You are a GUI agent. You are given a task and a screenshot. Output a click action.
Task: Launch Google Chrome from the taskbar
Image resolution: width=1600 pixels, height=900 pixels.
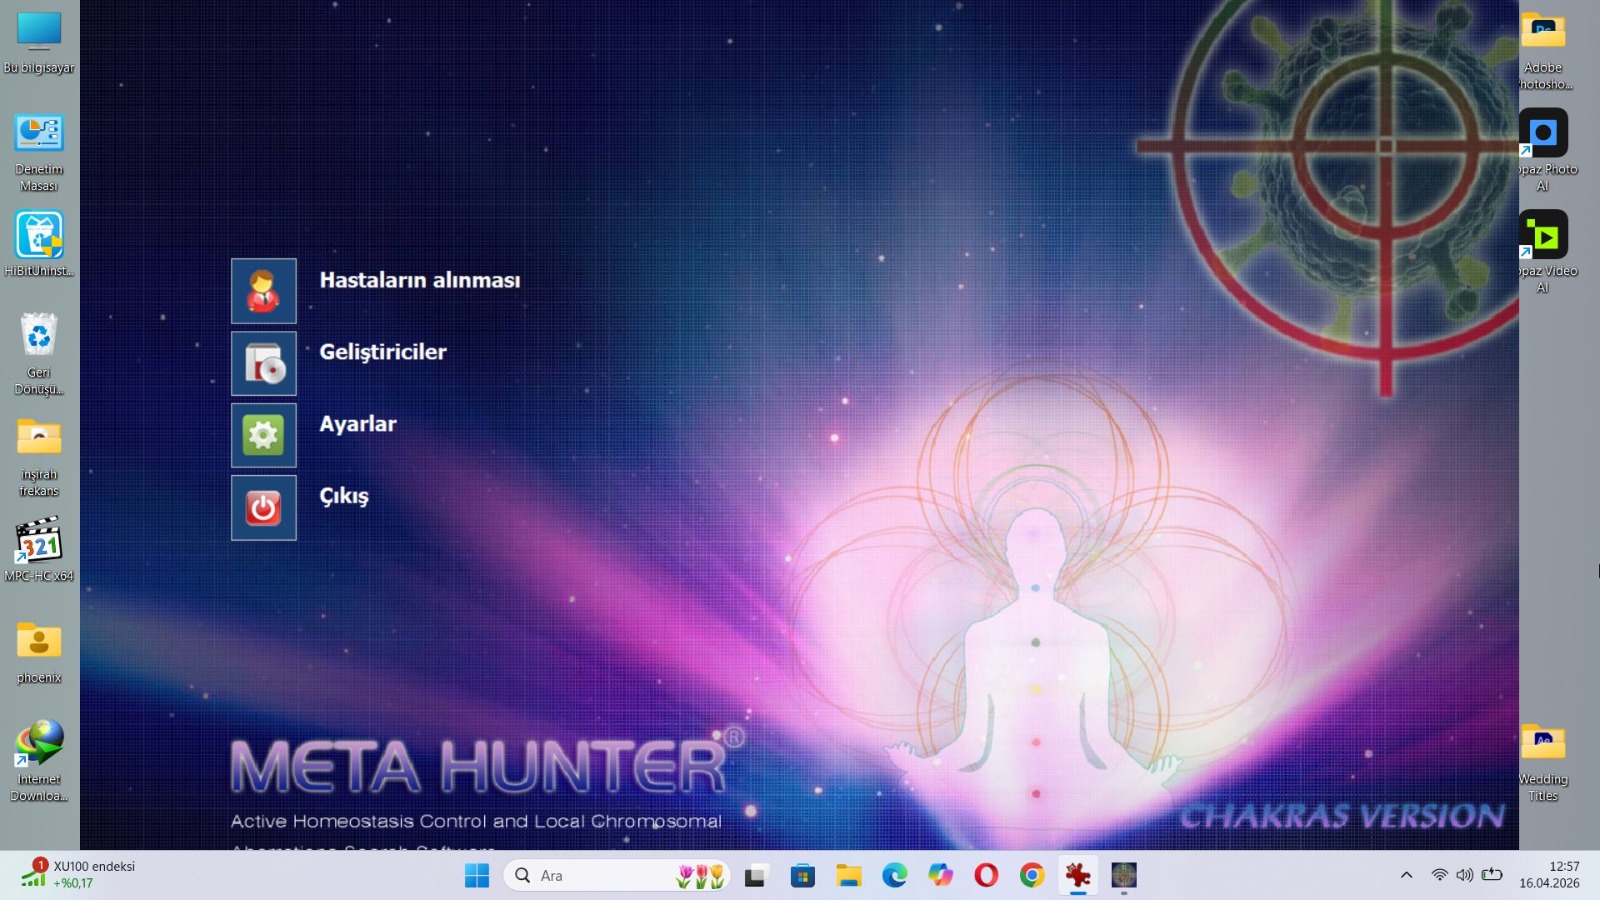click(x=1032, y=876)
